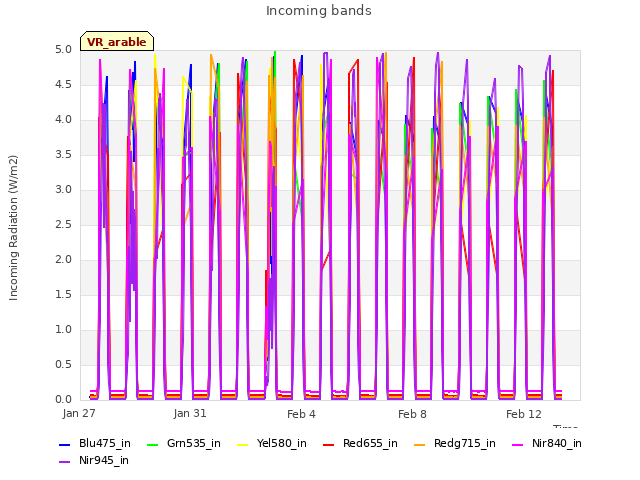Toggle the Nir840_in legend entry
640x480 pixels.
(547, 443)
